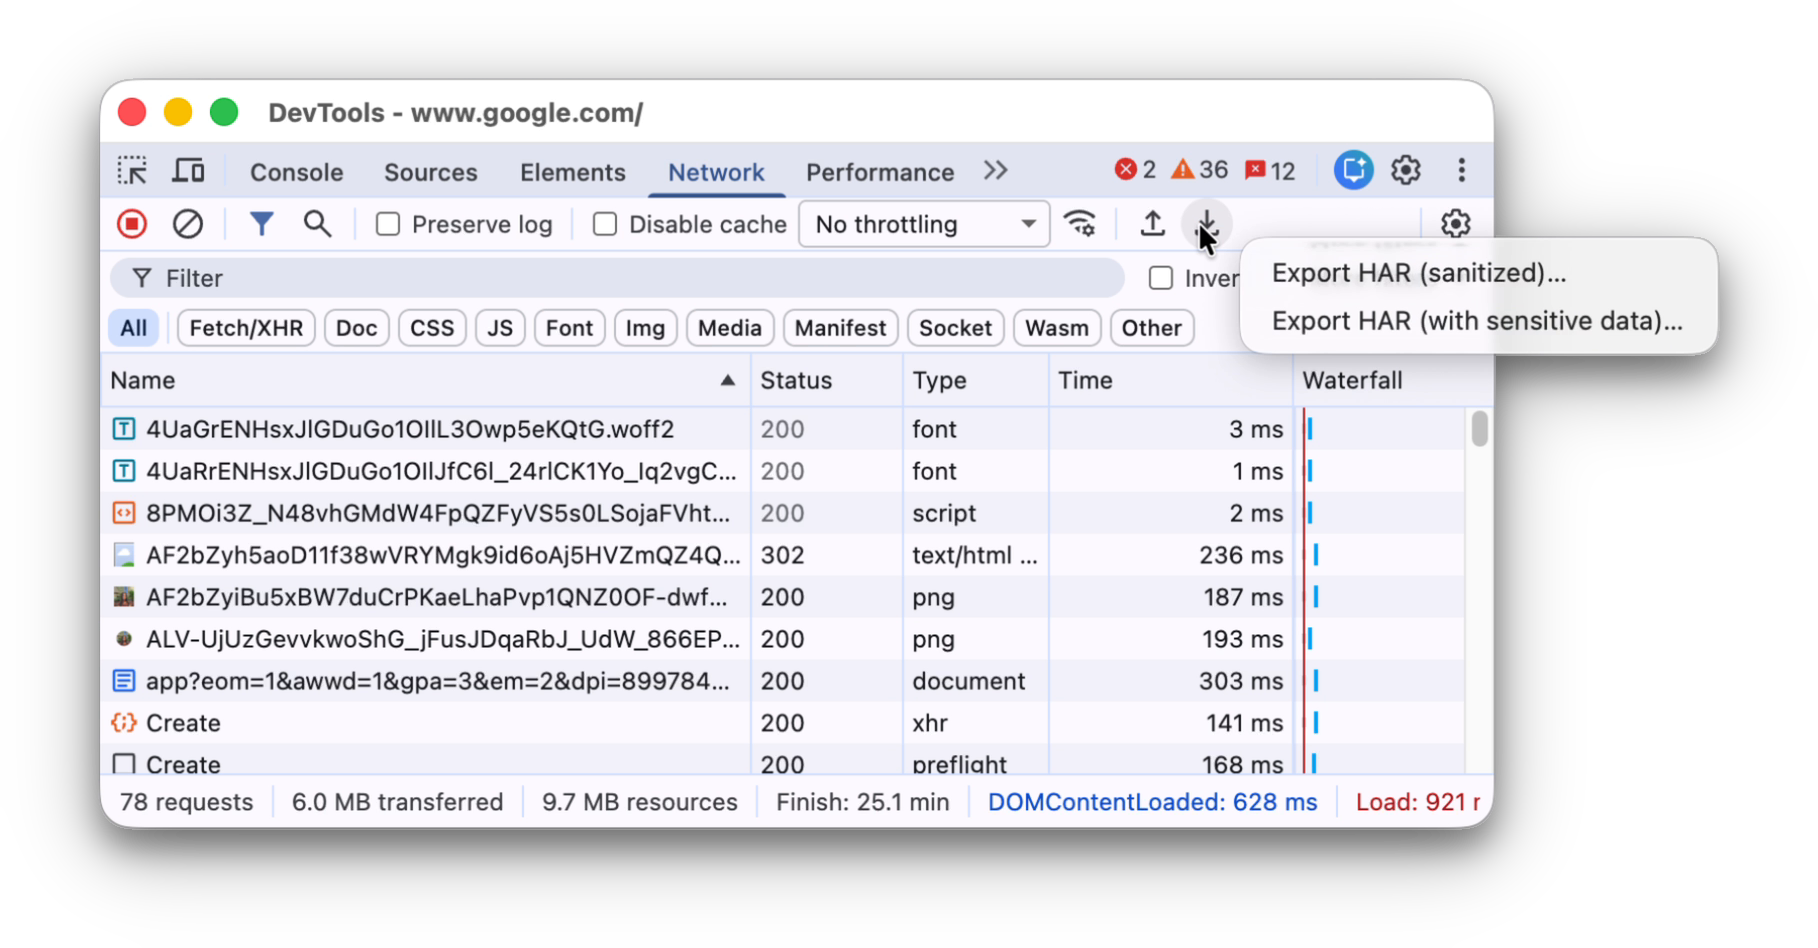Click the red errors count badge
This screenshot has height=948, width=1818.
pyautogui.click(x=1135, y=170)
